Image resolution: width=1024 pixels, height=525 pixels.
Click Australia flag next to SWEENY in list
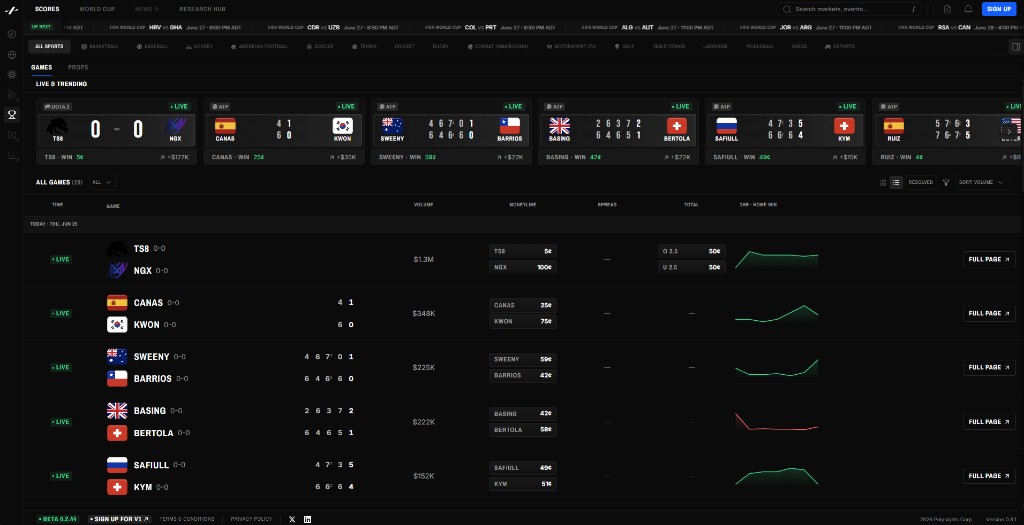click(x=117, y=357)
